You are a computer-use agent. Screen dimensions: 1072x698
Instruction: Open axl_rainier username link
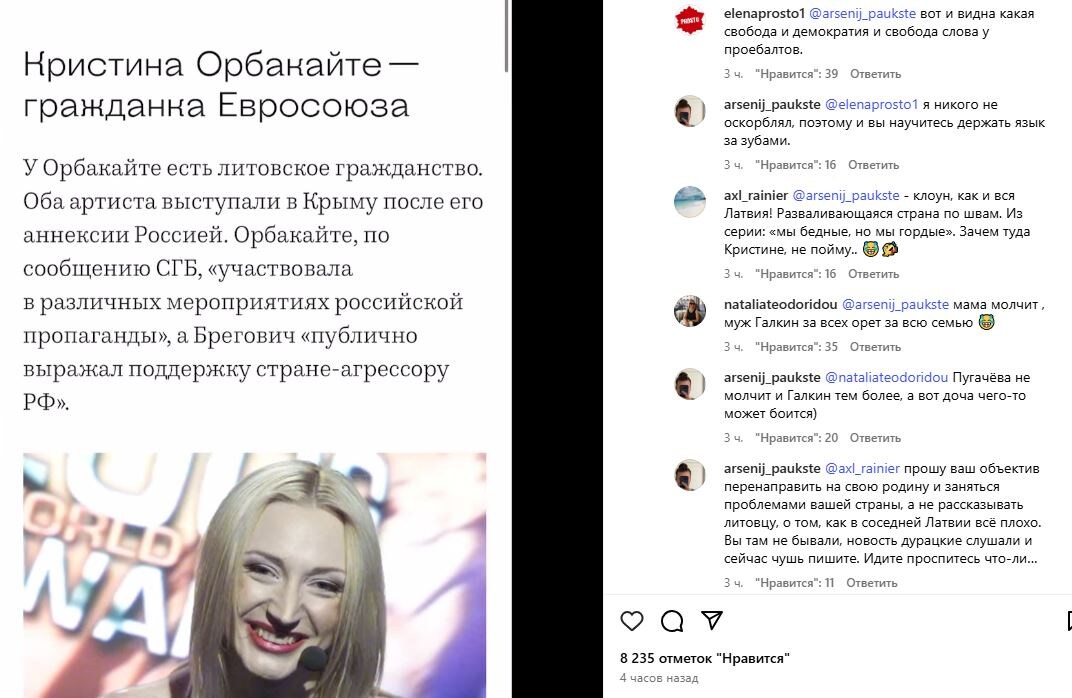click(x=755, y=196)
